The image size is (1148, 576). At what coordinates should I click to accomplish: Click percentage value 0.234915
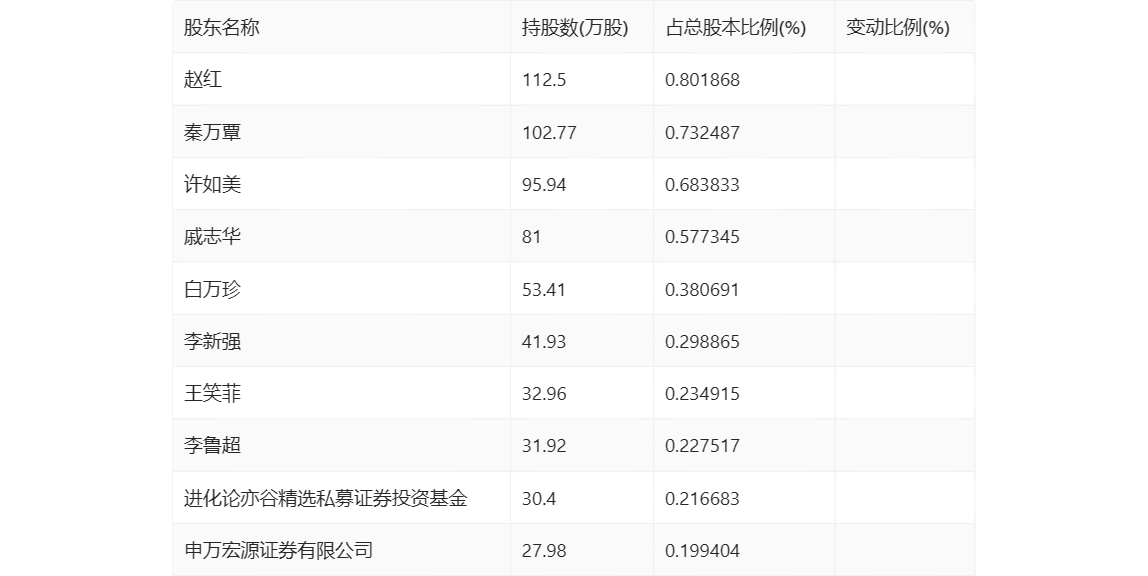pos(702,394)
